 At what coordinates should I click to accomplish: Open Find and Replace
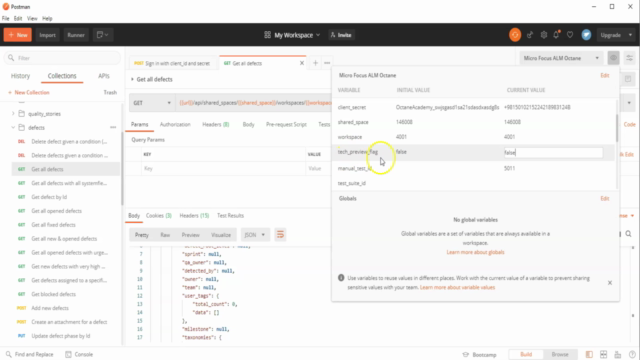pos(29,354)
